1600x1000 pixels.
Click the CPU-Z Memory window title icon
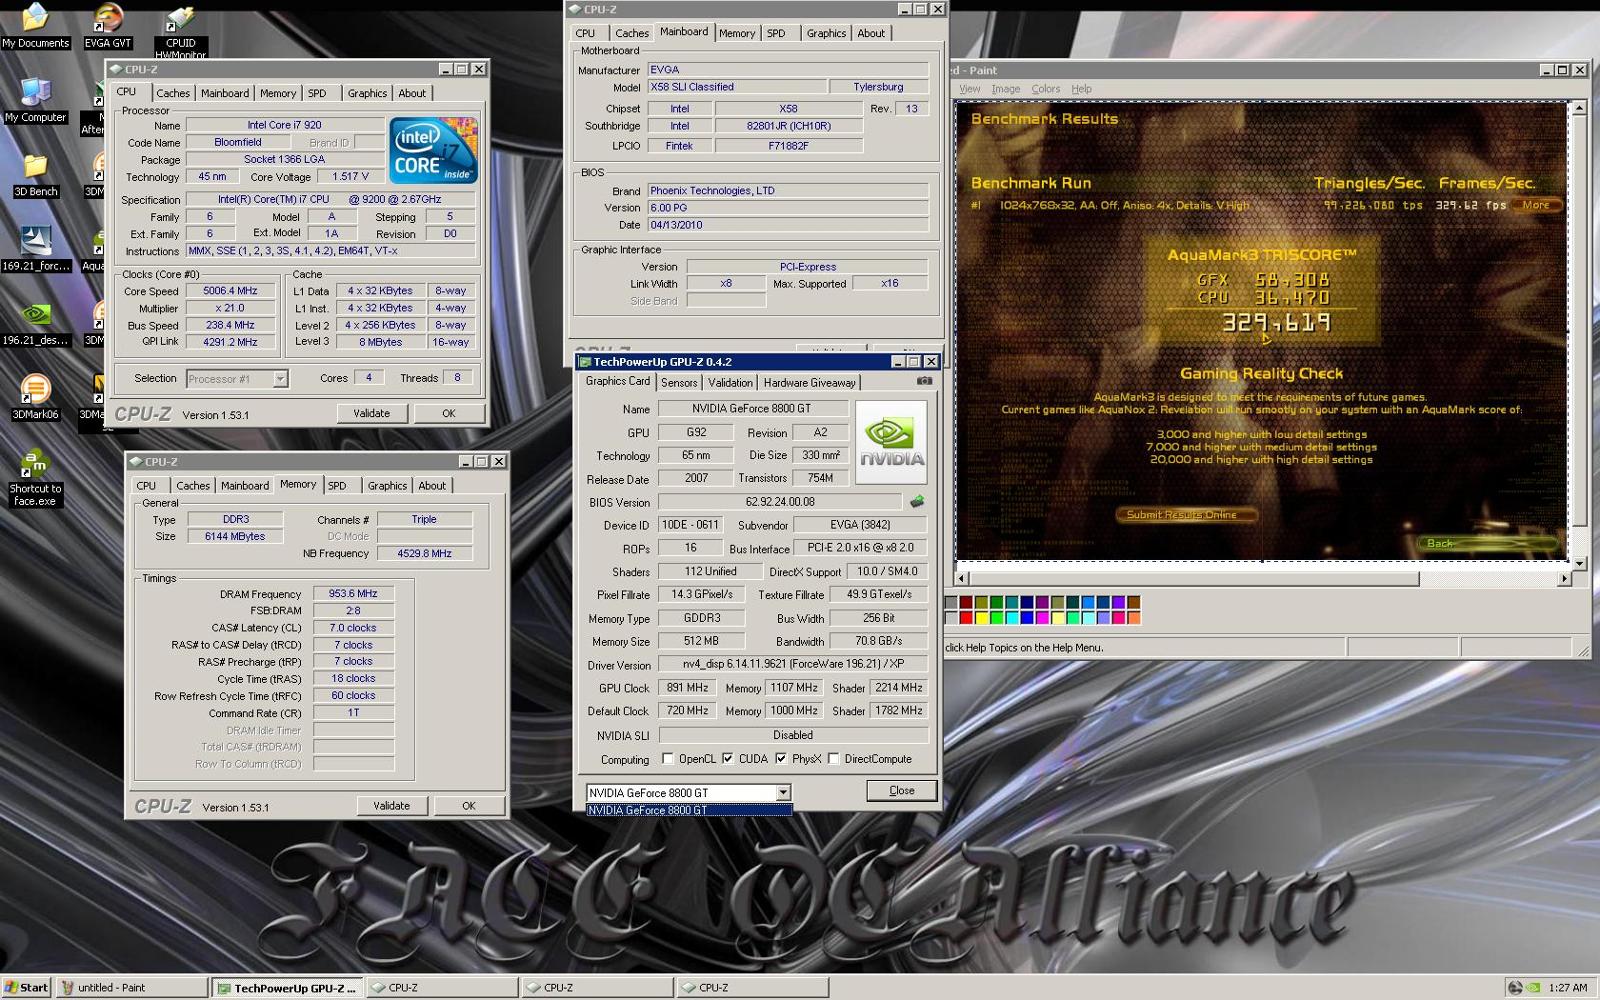coord(134,462)
